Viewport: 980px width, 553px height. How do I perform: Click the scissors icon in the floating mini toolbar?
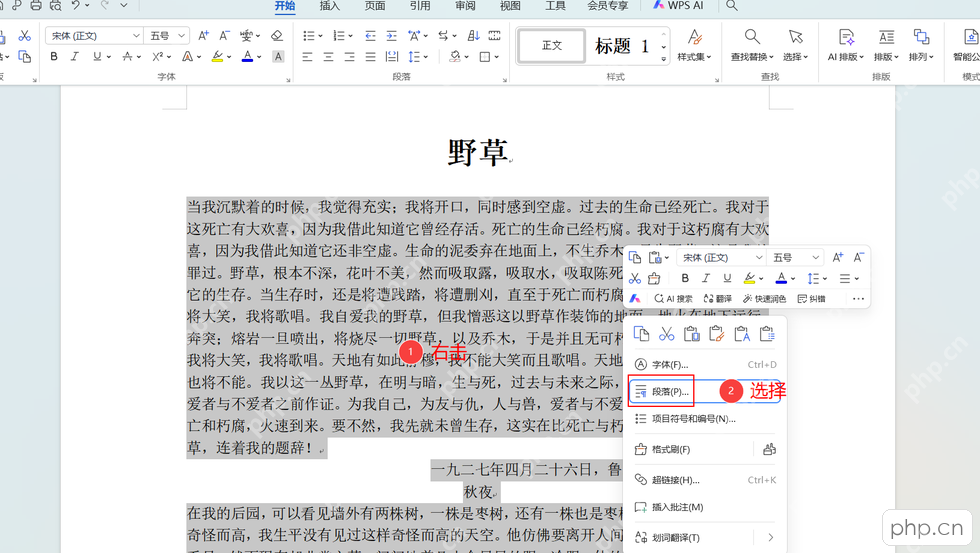(634, 278)
